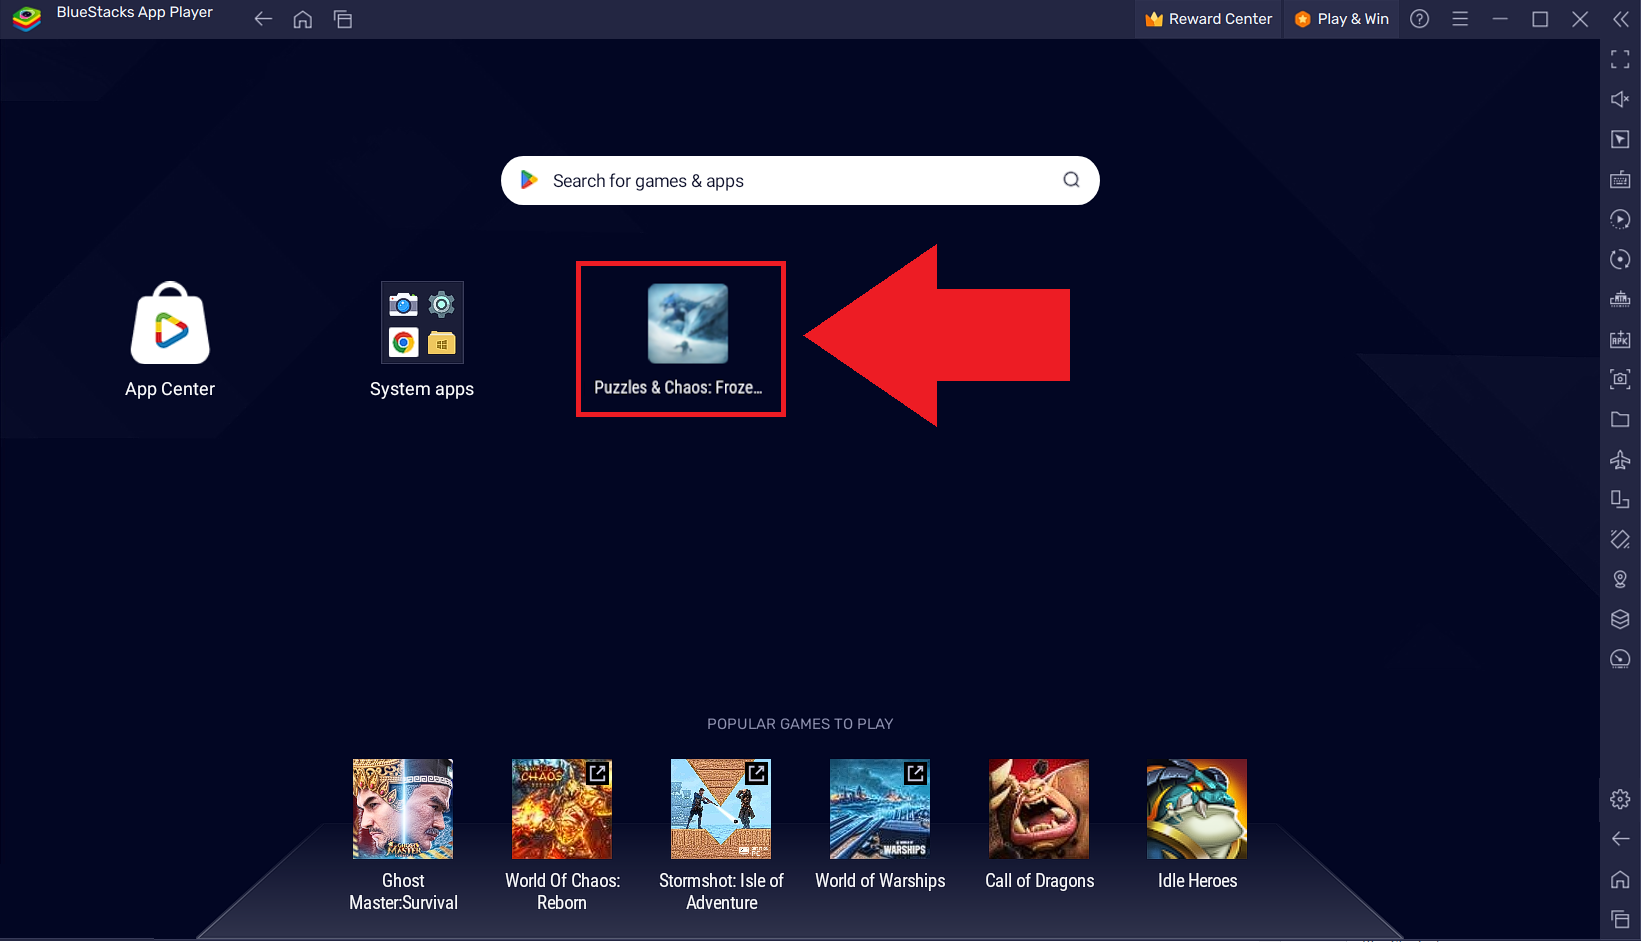Screen dimensions: 1641x942
Task: Open the Media Manager folder icon
Action: (1620, 419)
